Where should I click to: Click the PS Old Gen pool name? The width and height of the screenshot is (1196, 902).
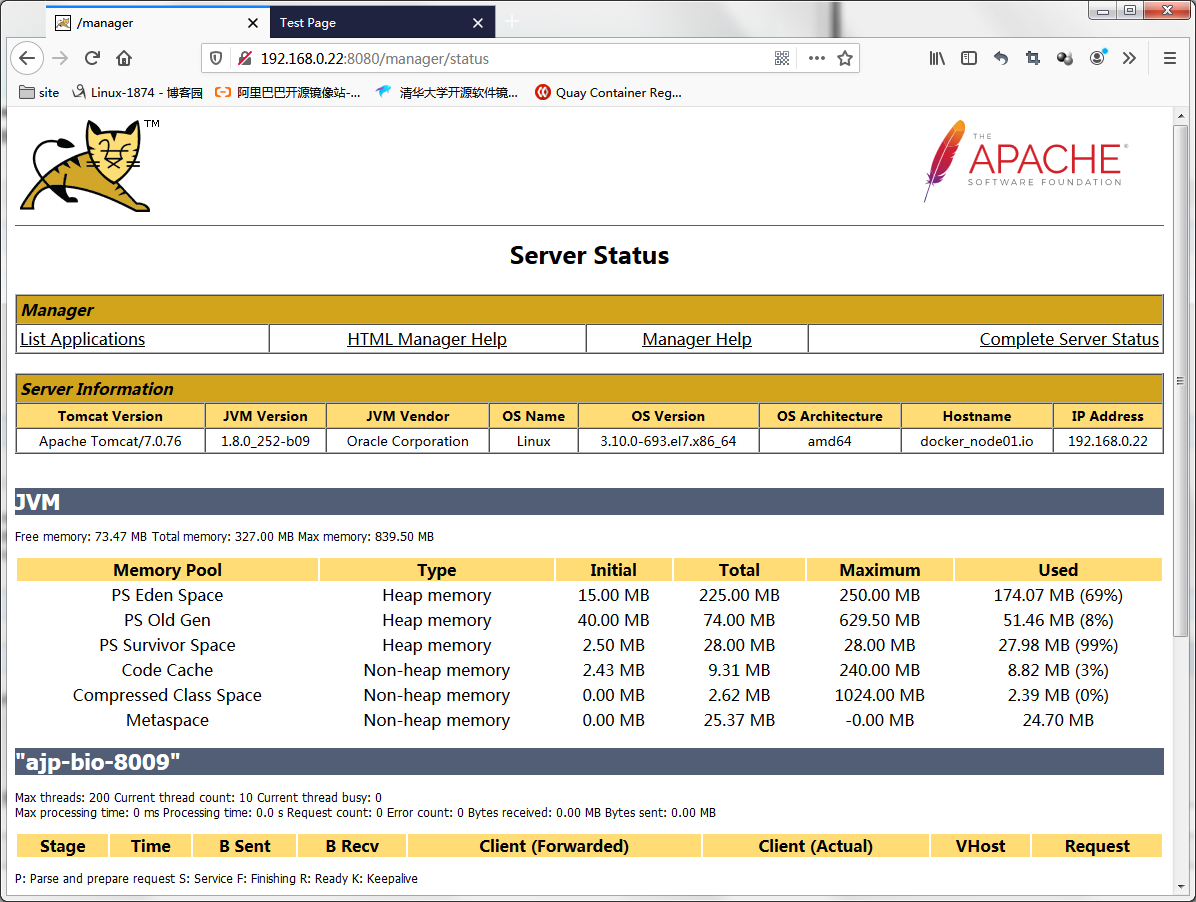pyautogui.click(x=168, y=621)
